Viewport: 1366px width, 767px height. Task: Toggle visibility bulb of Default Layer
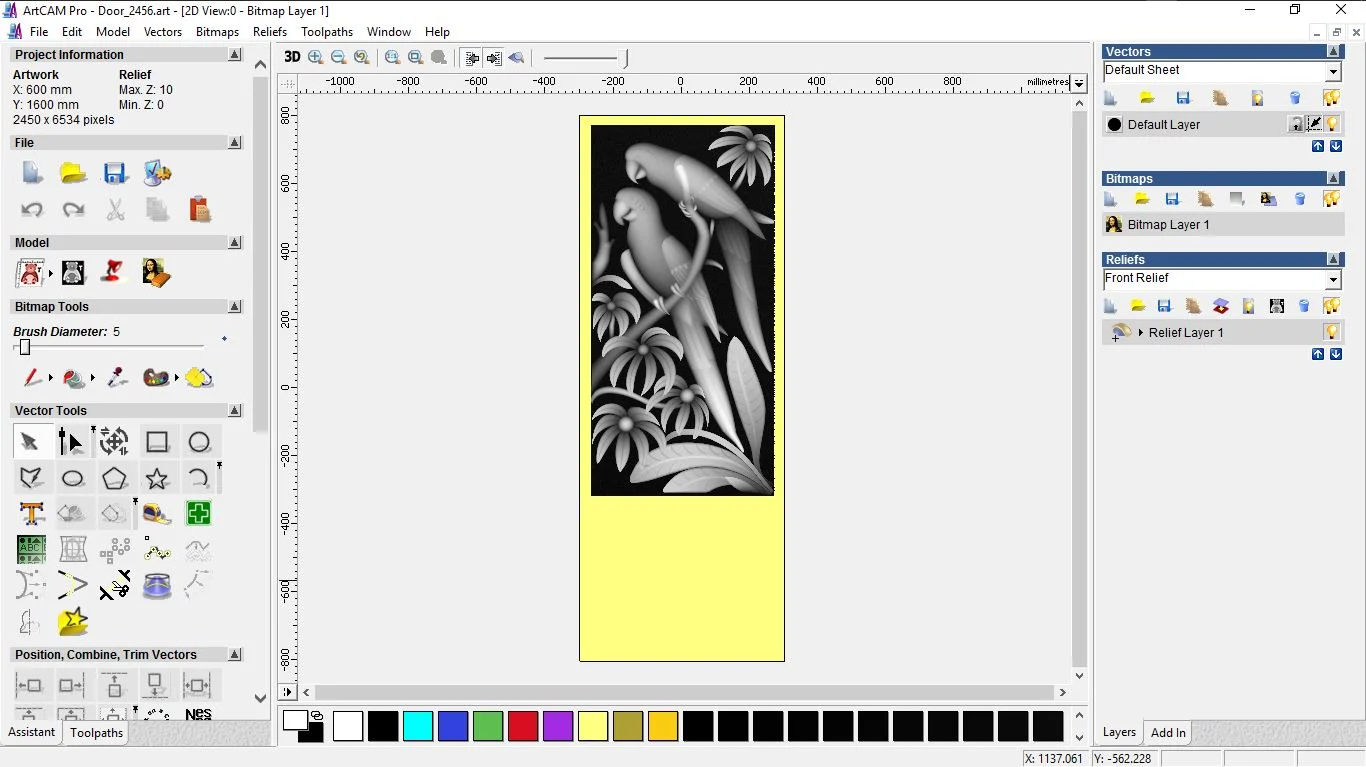tap(1333, 124)
